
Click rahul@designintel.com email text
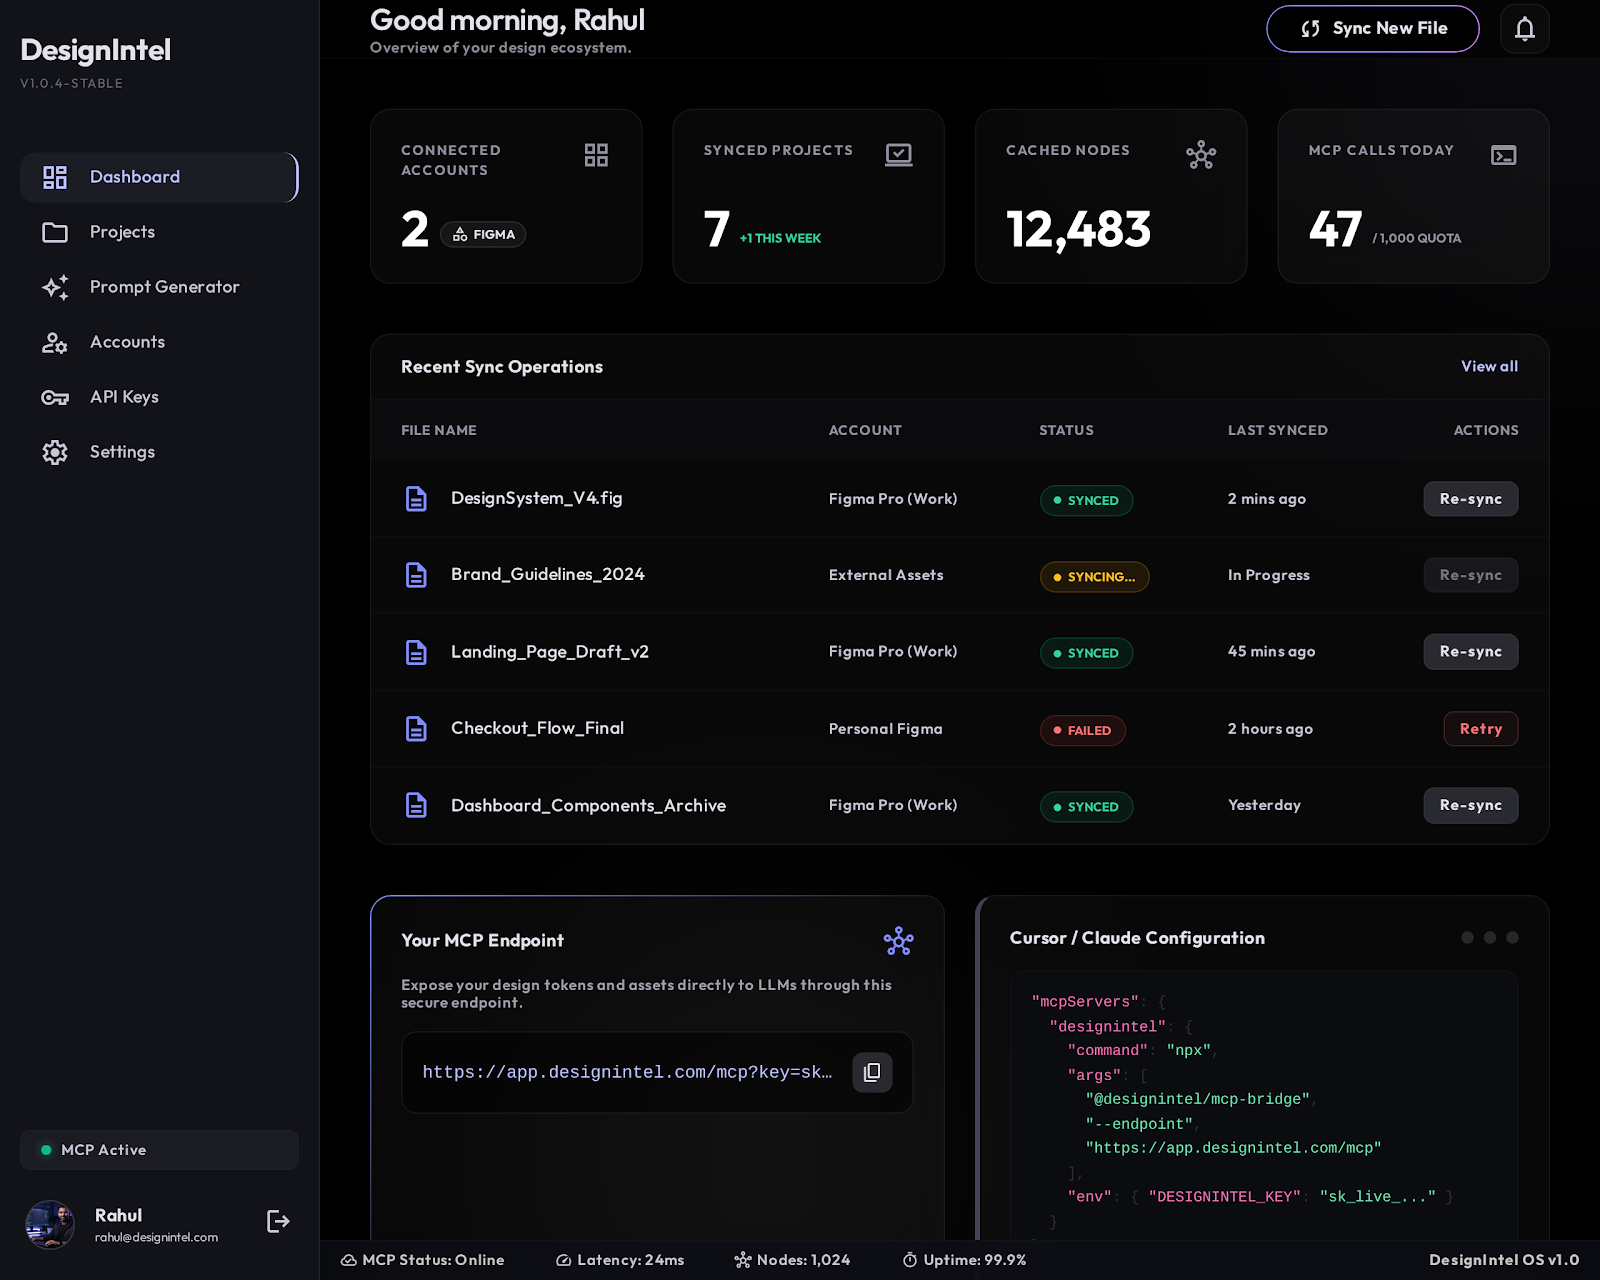point(156,1237)
